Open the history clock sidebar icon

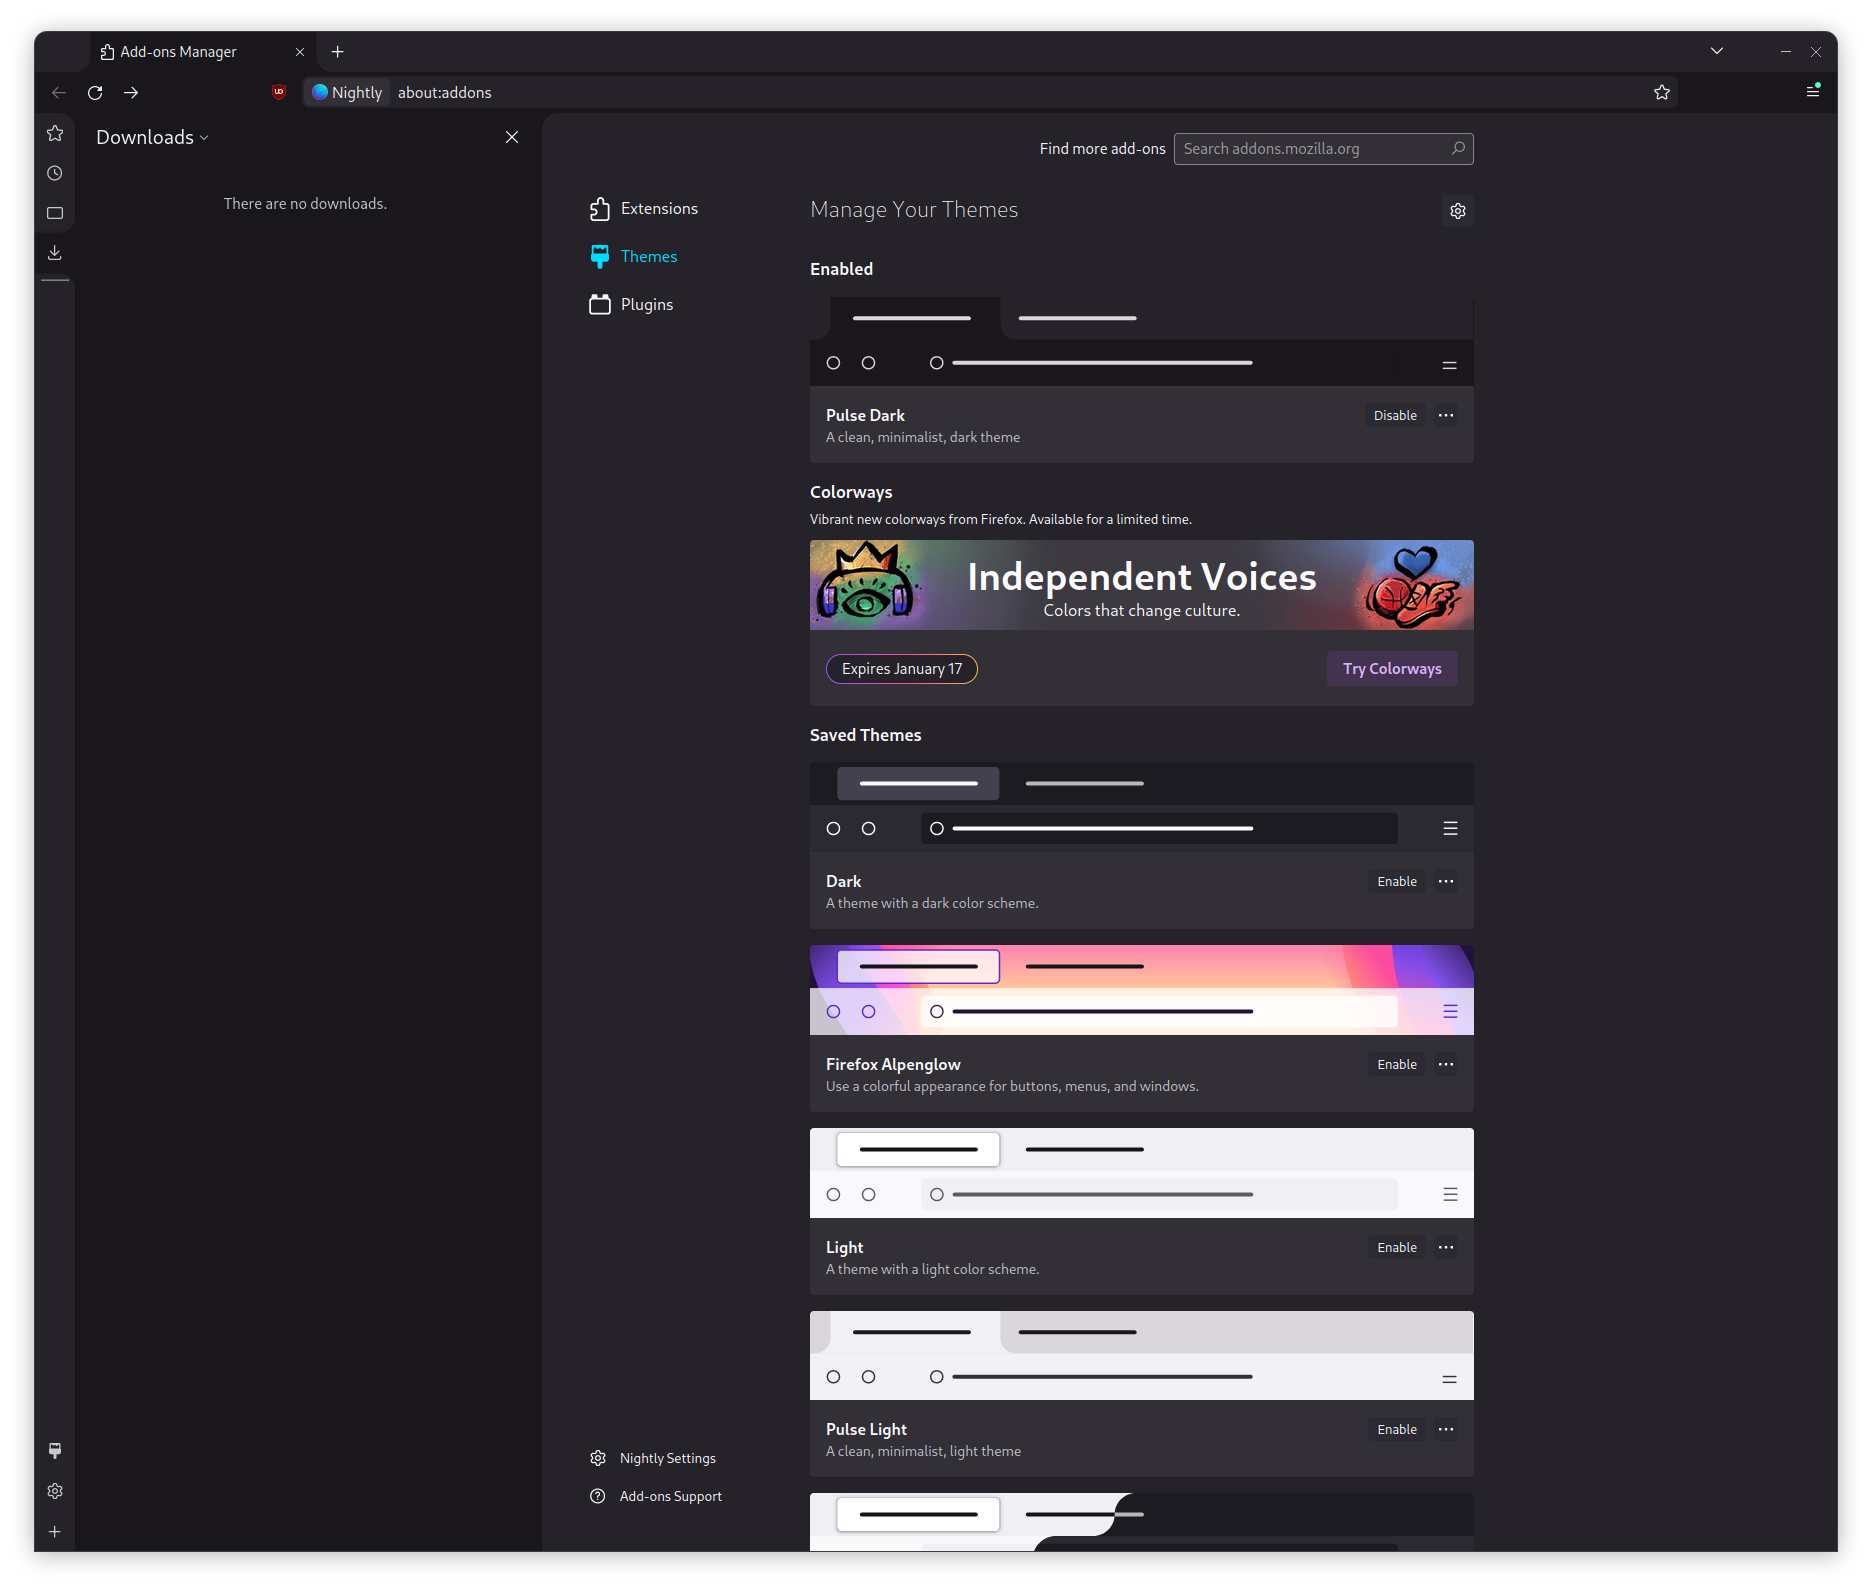pyautogui.click(x=55, y=173)
